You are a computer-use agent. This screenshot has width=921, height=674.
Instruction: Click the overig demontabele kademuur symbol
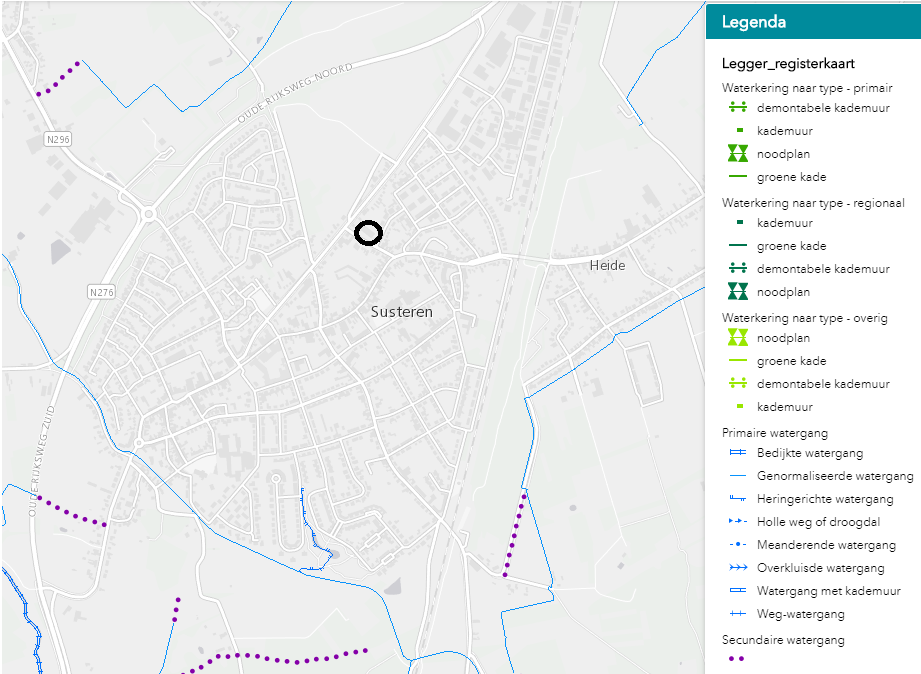(x=738, y=383)
